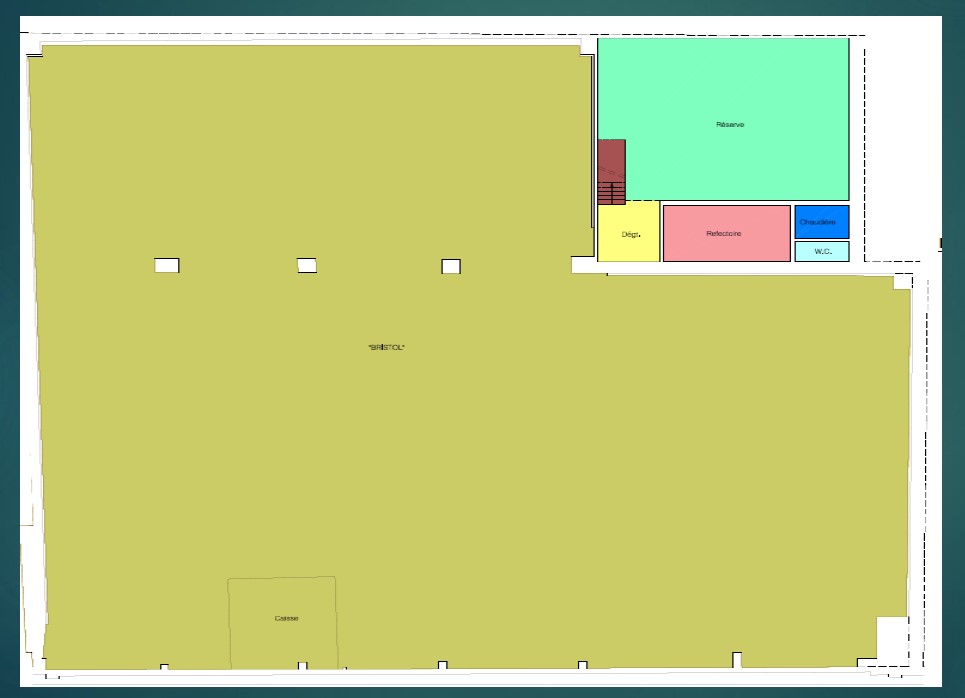Viewport: 965px width, 698px height.
Task: Click the Refectoire label text
Action: tap(724, 234)
